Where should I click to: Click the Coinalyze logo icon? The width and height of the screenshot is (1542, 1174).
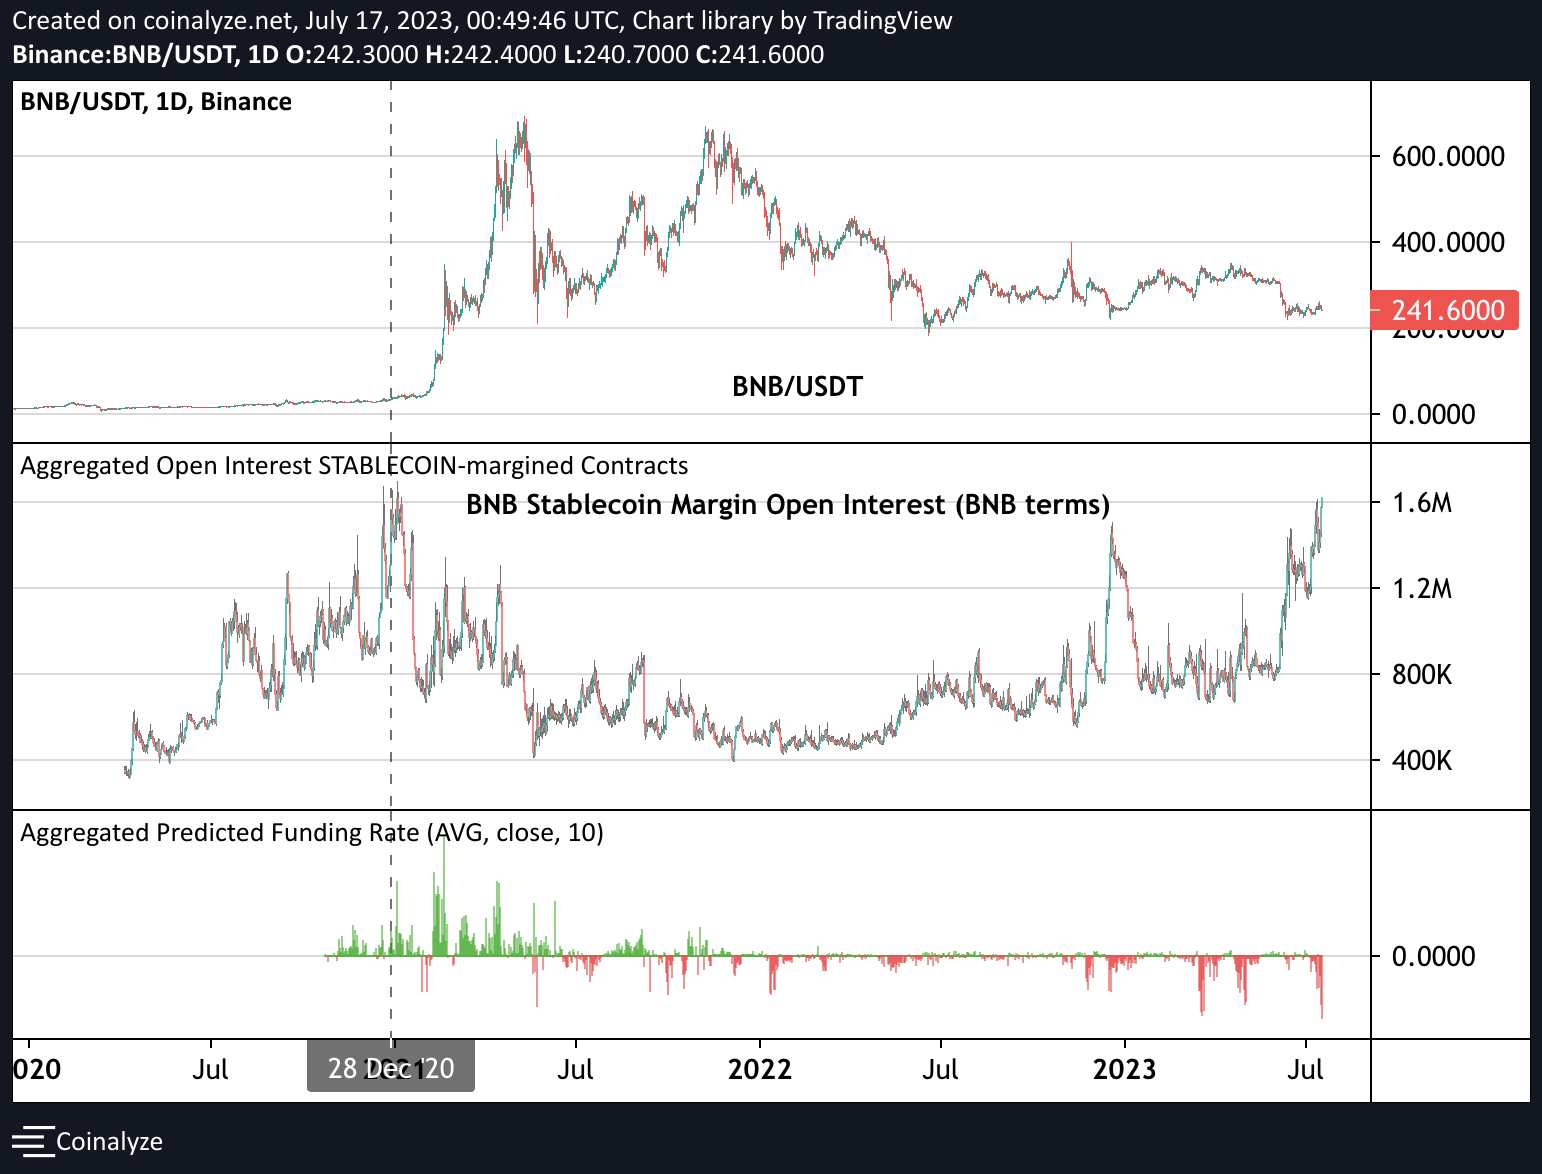[x=32, y=1141]
